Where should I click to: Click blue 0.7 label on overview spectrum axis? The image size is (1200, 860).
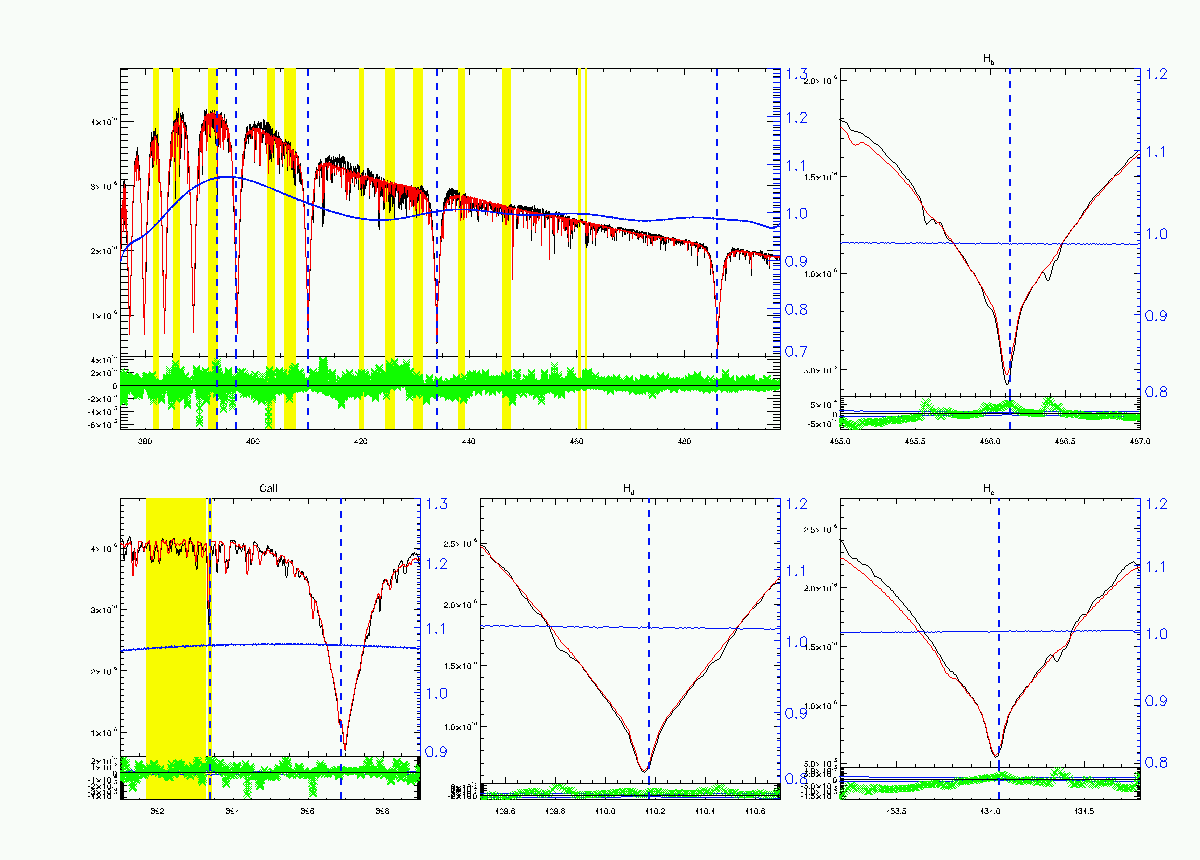point(797,351)
